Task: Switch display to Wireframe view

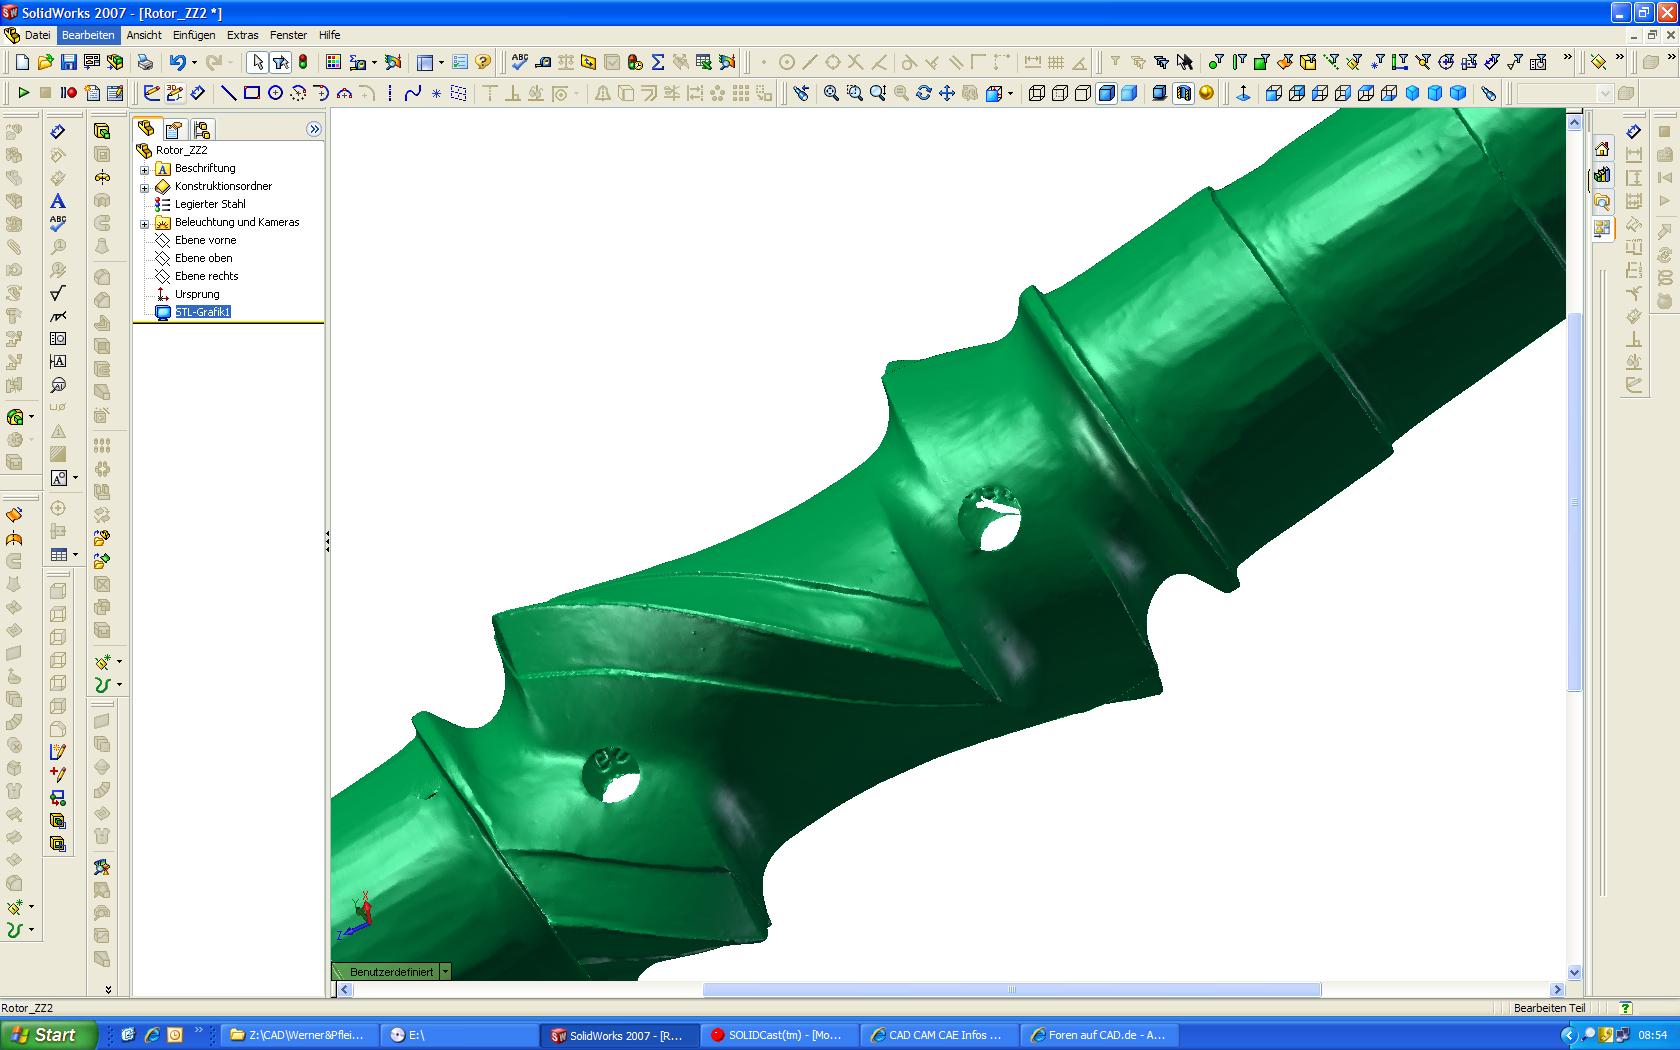Action: [x=1037, y=93]
